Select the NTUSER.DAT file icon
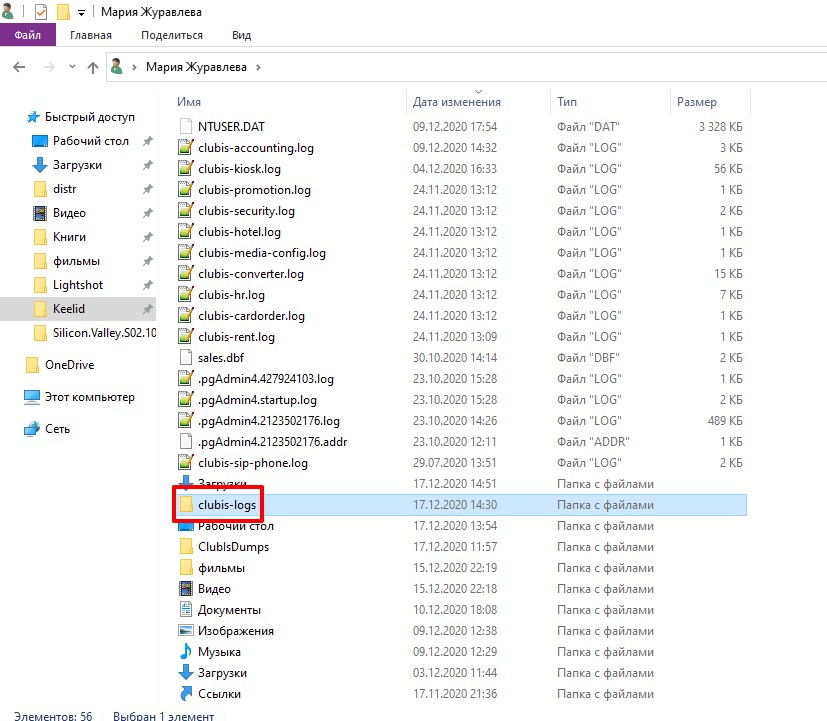 tap(186, 127)
